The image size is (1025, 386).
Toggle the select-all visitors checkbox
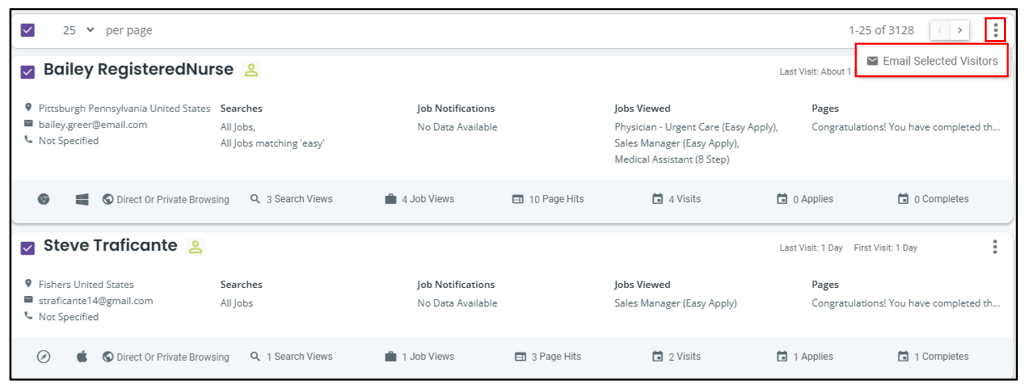[x=27, y=30]
